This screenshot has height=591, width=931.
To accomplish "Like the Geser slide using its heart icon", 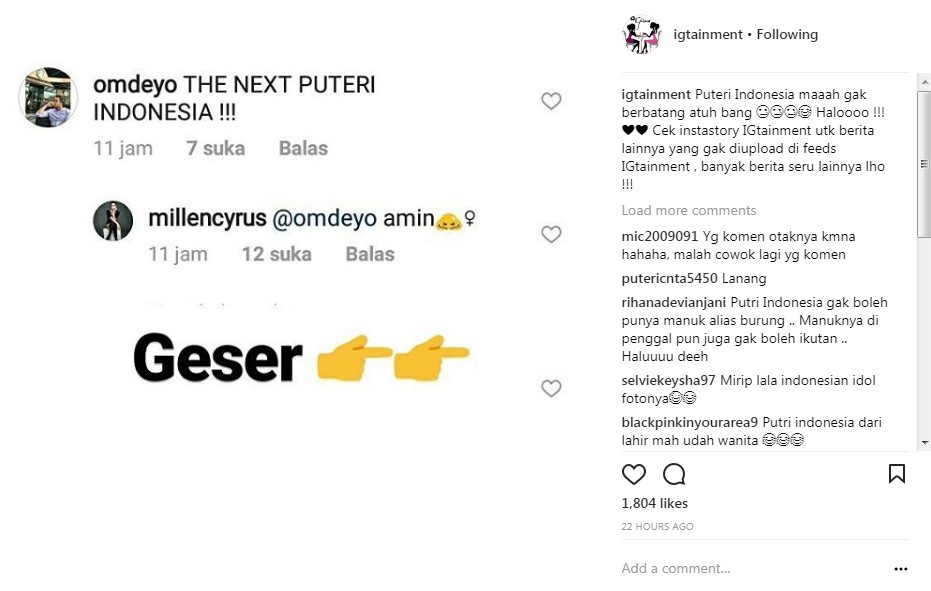I will (x=551, y=388).
